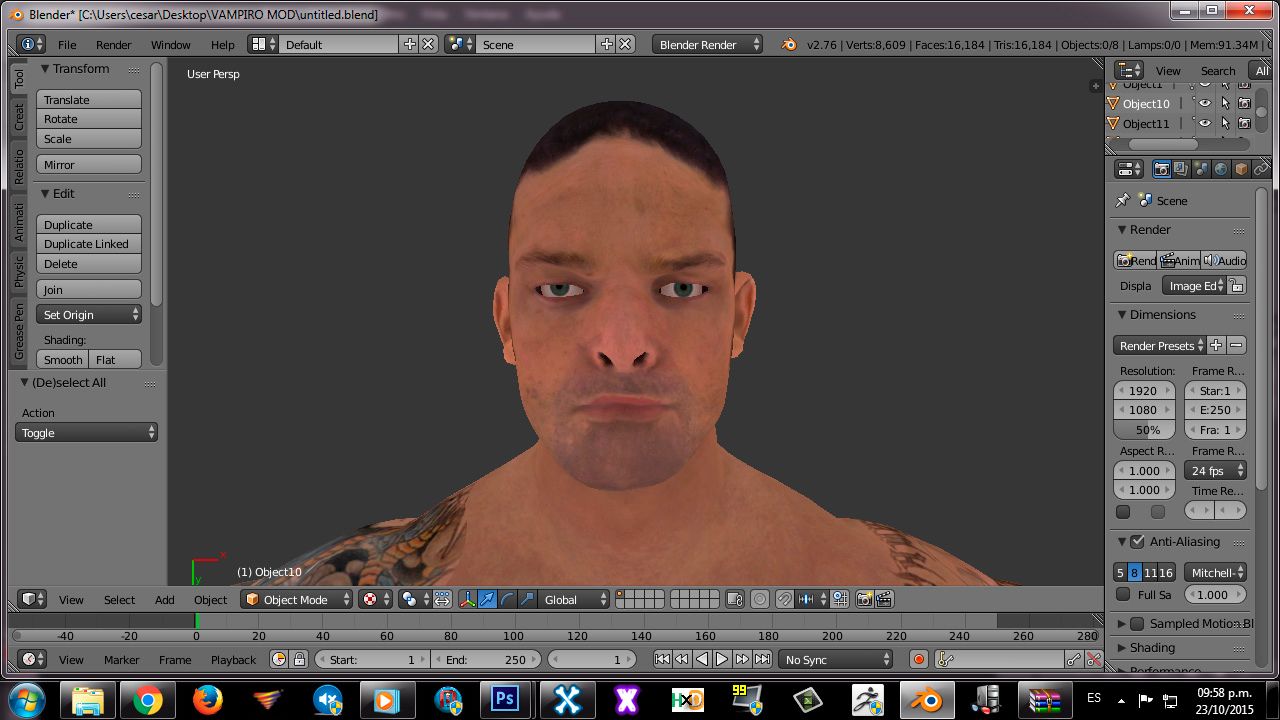The height and width of the screenshot is (720, 1280).
Task: Open the World properties tab globe icon
Action: coord(1221,169)
